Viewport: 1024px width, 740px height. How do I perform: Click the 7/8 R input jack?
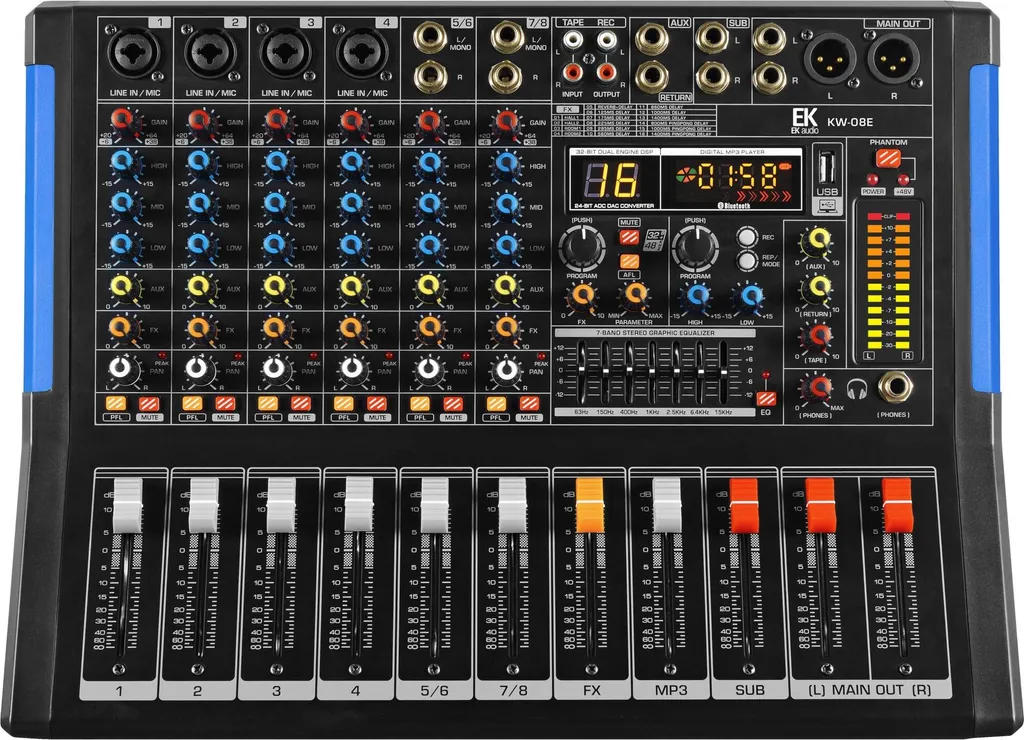pos(507,76)
